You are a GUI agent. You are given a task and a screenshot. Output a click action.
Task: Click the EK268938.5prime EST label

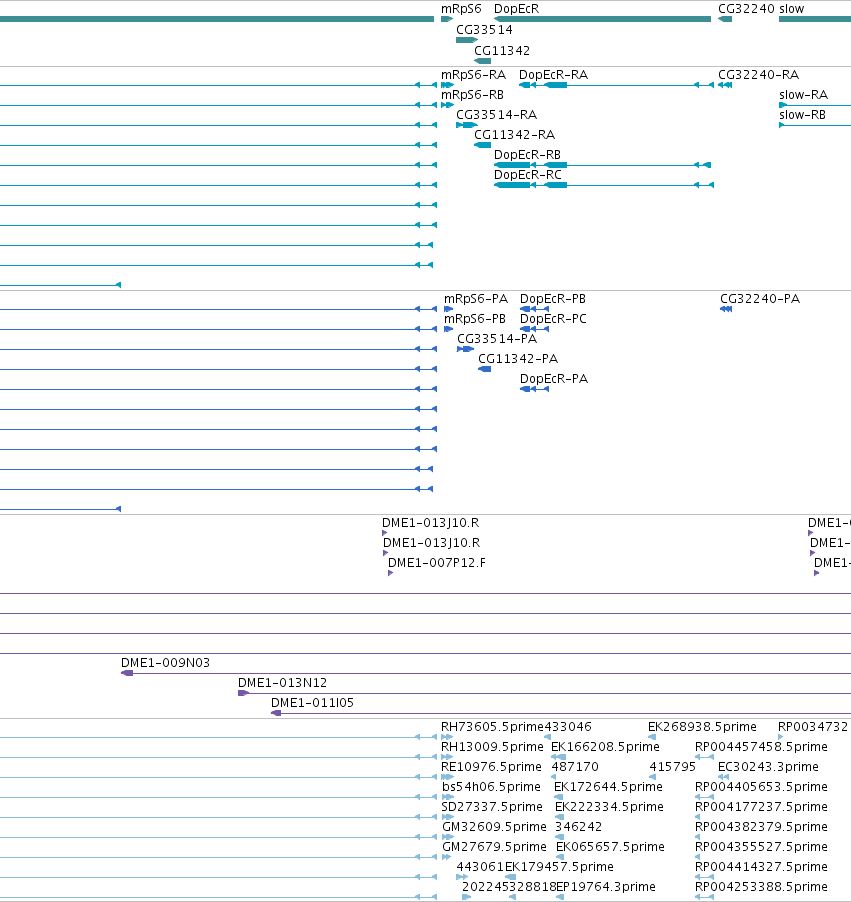[702, 728]
